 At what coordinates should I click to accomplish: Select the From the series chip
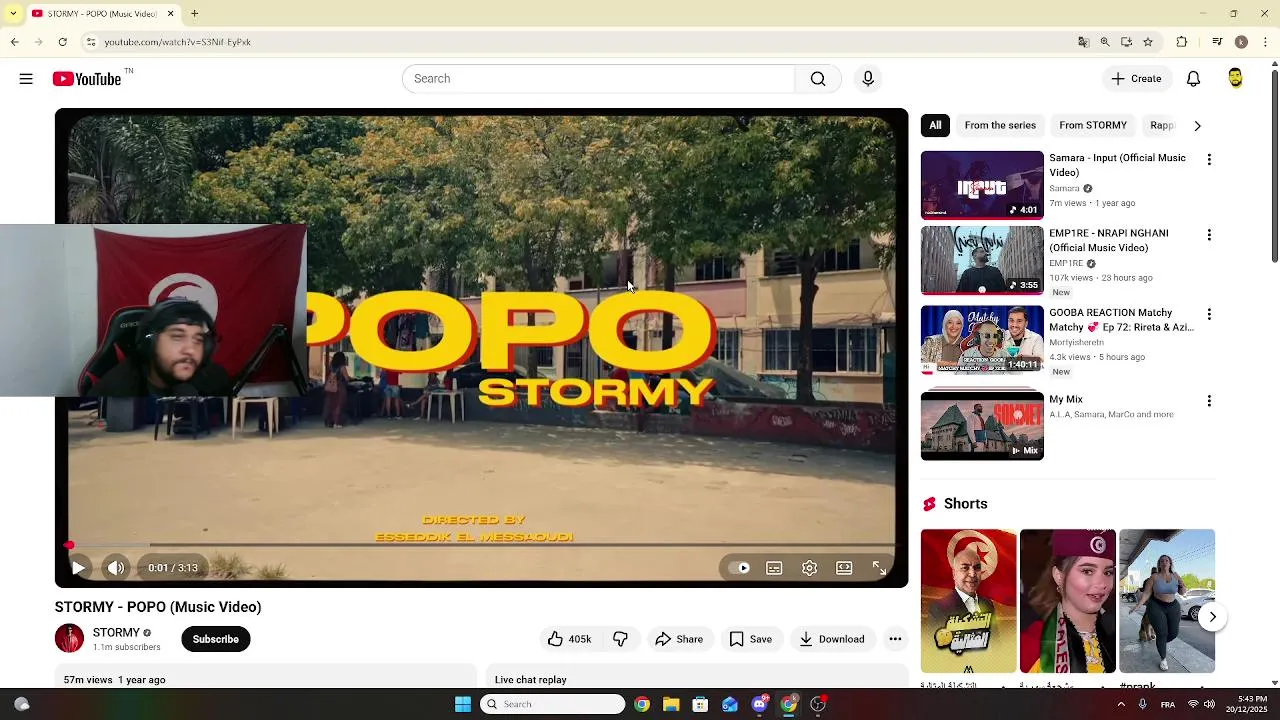coord(1000,125)
